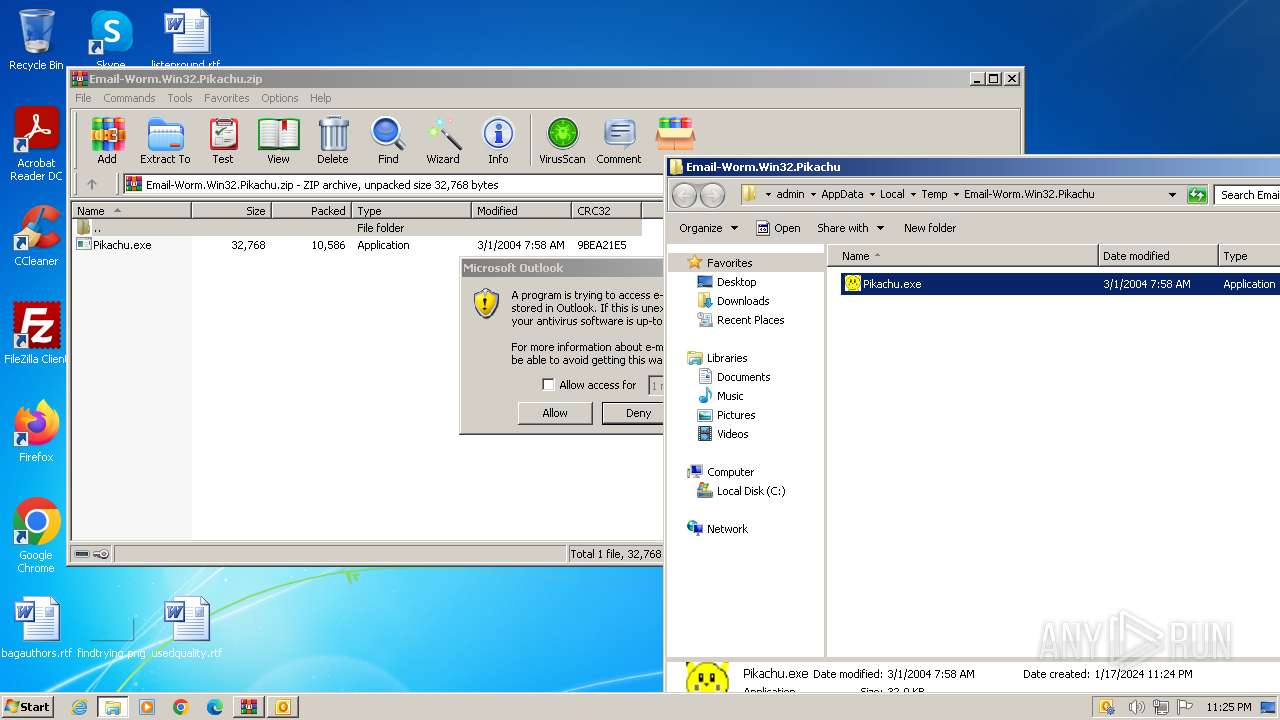Refresh the Explorer address bar

click(x=1197, y=195)
